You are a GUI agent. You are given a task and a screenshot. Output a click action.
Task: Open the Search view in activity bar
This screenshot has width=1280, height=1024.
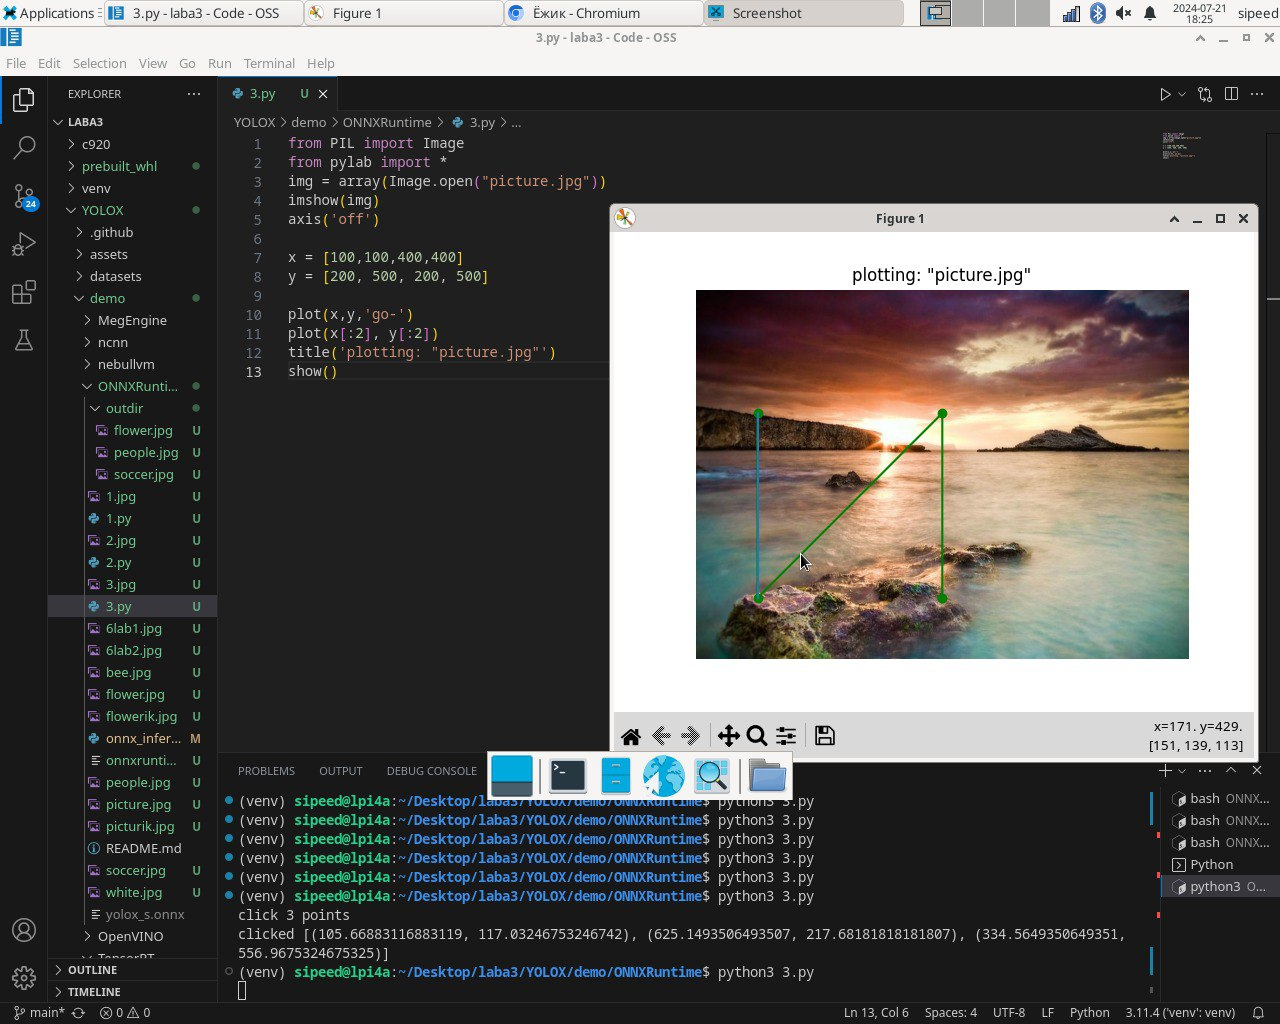point(24,148)
